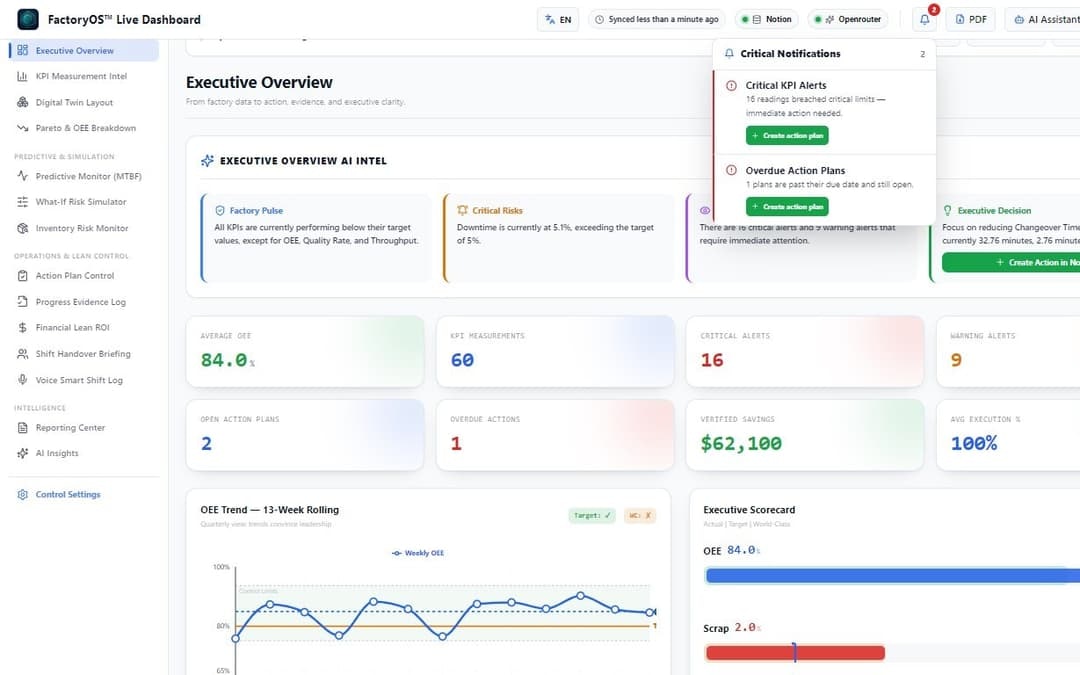This screenshot has height=675, width=1080.
Task: Click the Critical Risks trophy icon
Action: click(x=462, y=211)
